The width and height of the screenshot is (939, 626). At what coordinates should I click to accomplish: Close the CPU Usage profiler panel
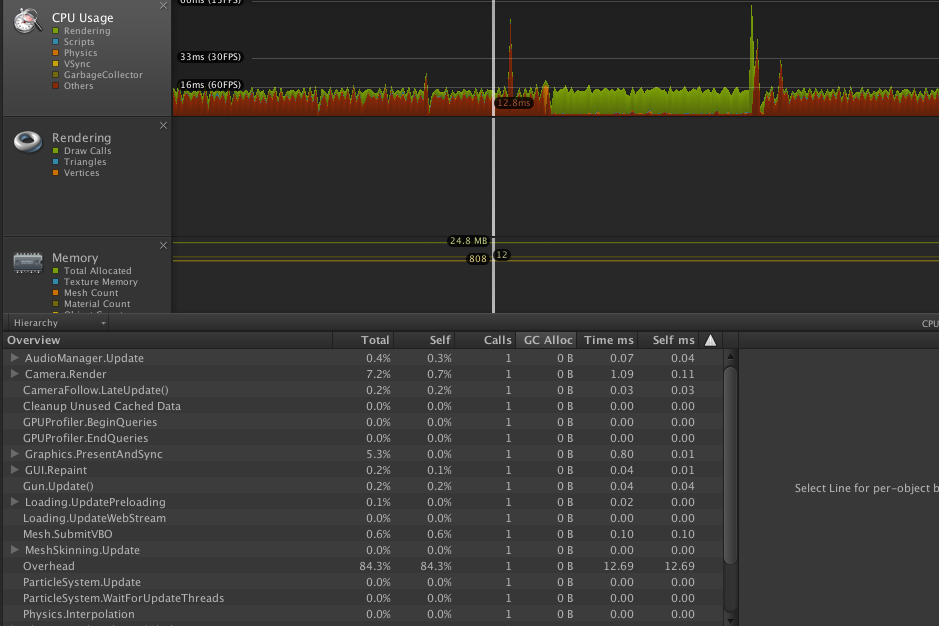point(163,6)
